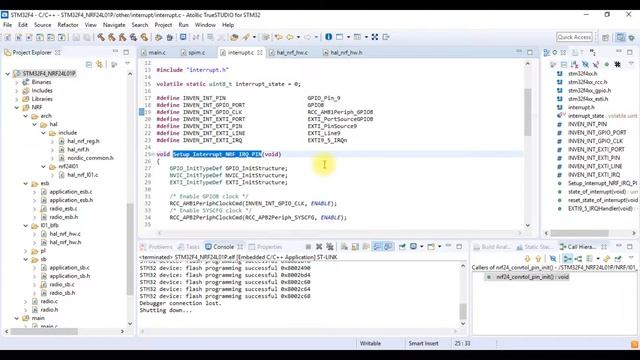Viewport: 640px width, 360px height.
Task: Click the yellow back navigation arrow
Action: [290, 37]
